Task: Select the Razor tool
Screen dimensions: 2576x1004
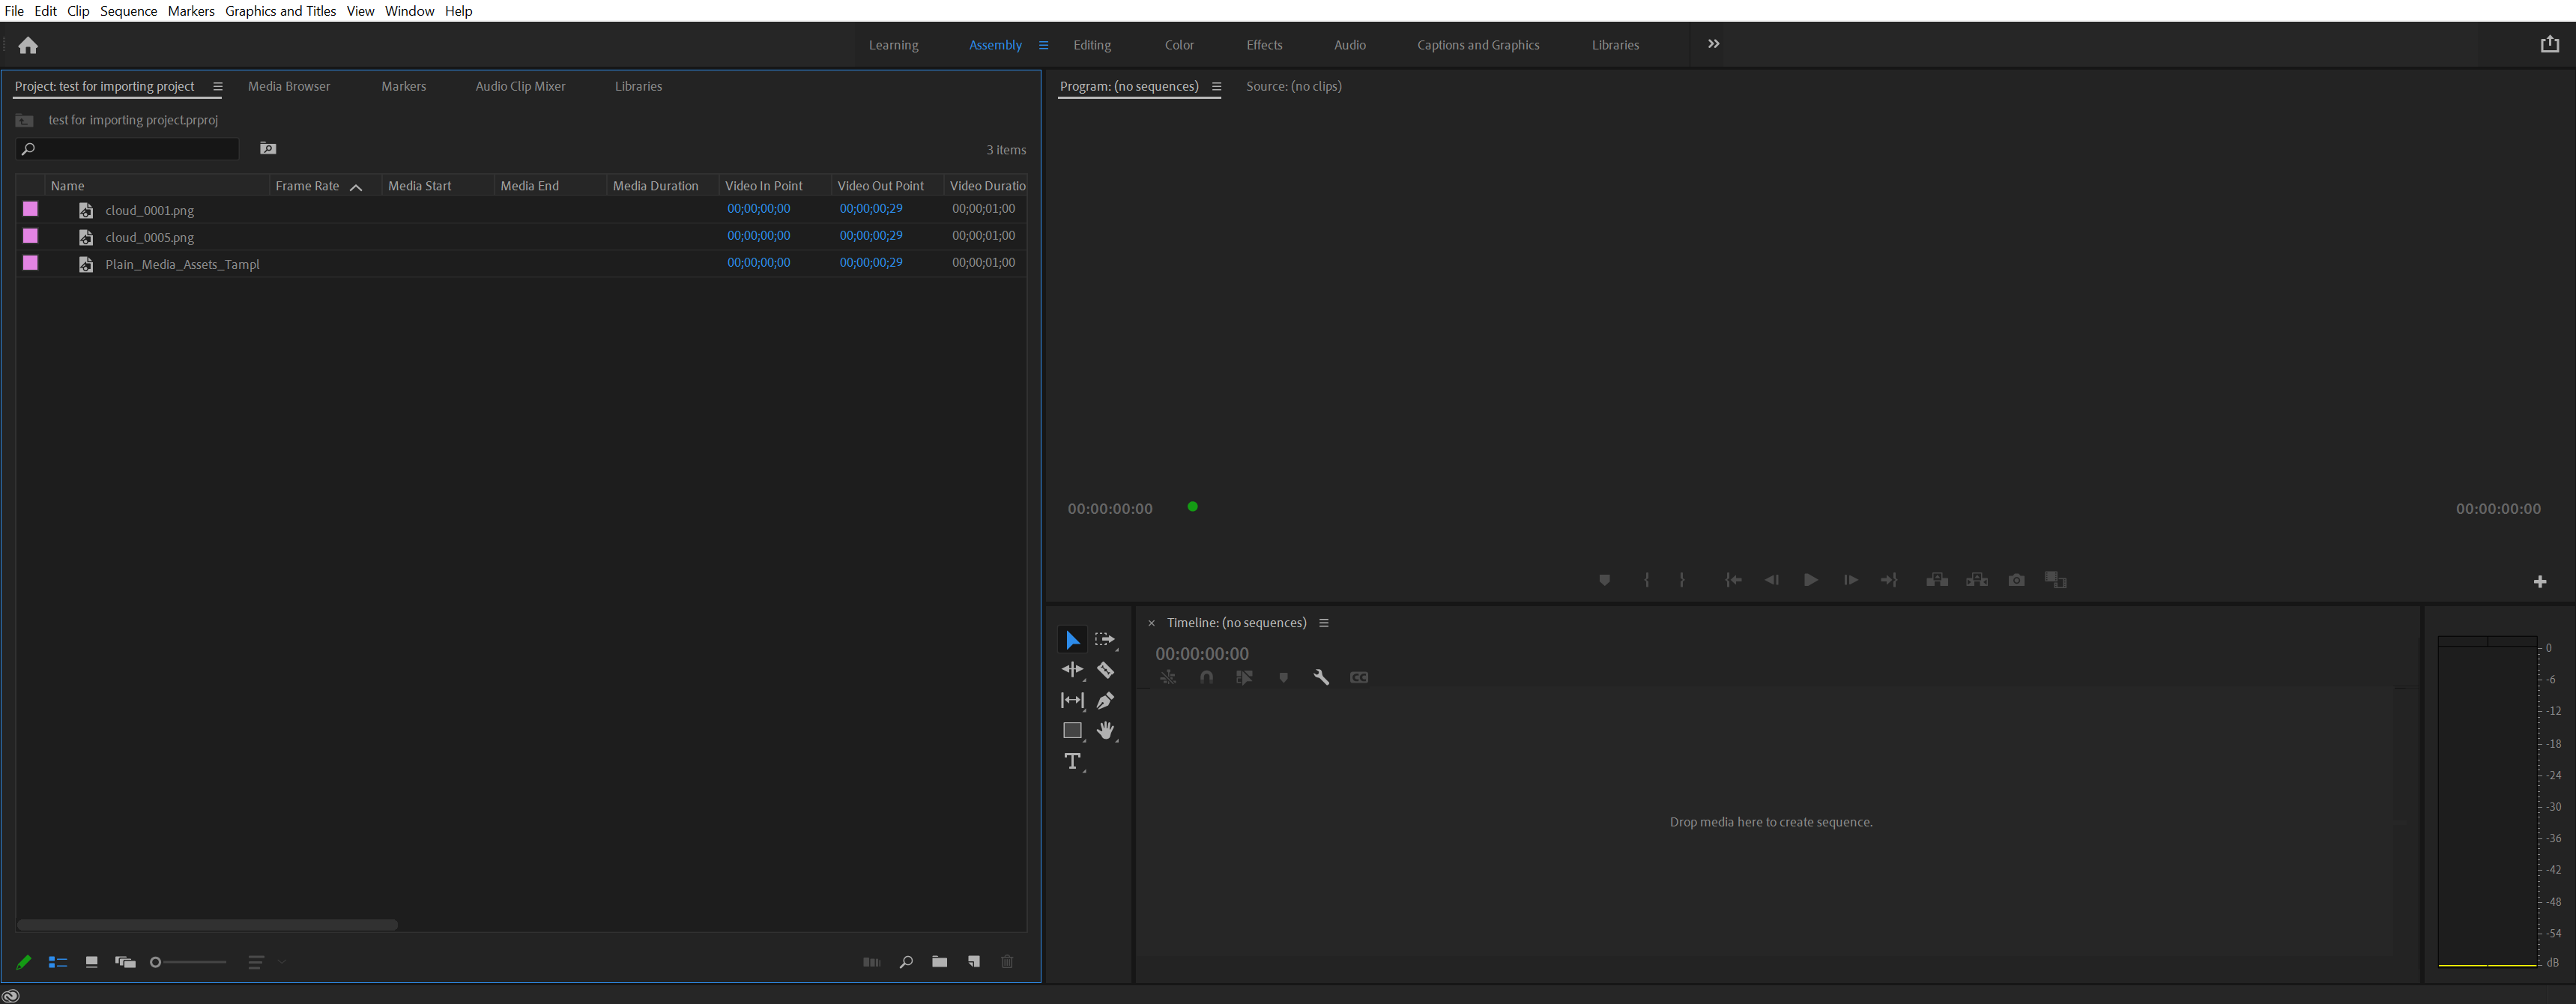Action: [x=1105, y=670]
